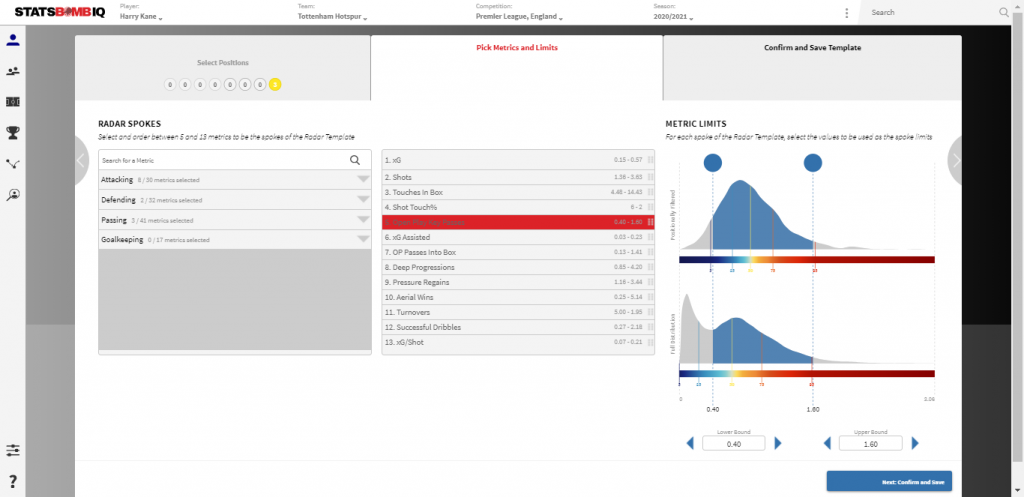Grab the lower bound slider circle handle
Image resolution: width=1024 pixels, height=497 pixels.
coord(712,163)
